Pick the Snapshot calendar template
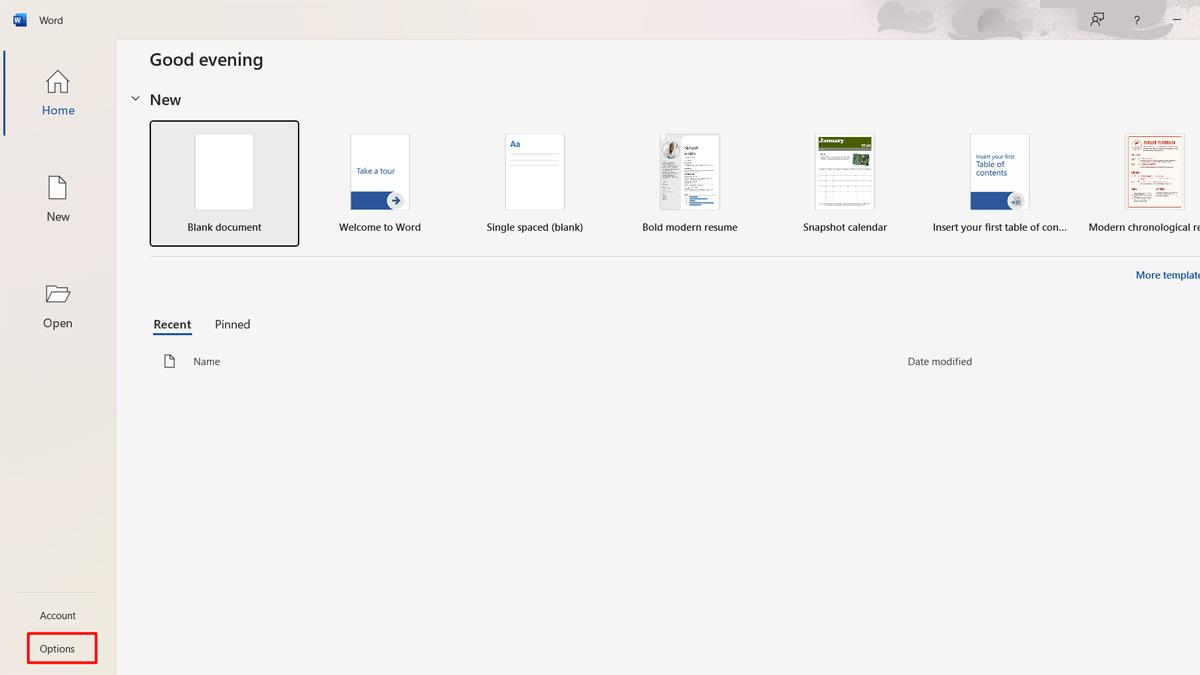This screenshot has width=1200, height=675. [844, 183]
